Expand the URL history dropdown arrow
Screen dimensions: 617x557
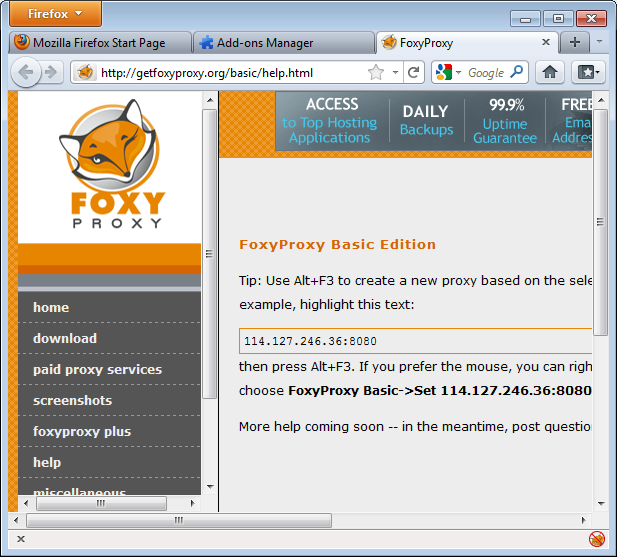point(396,72)
